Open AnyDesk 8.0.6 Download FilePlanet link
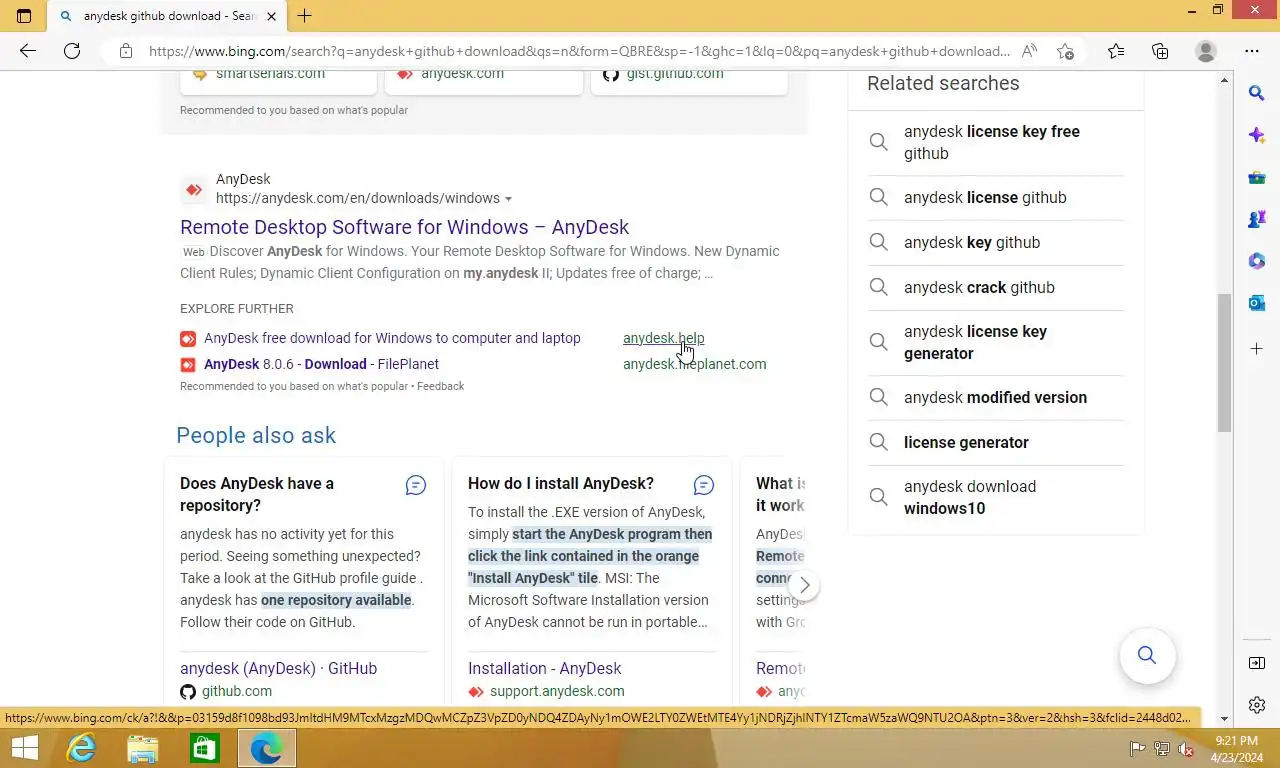Screen dimensions: 1280x768 321,364
